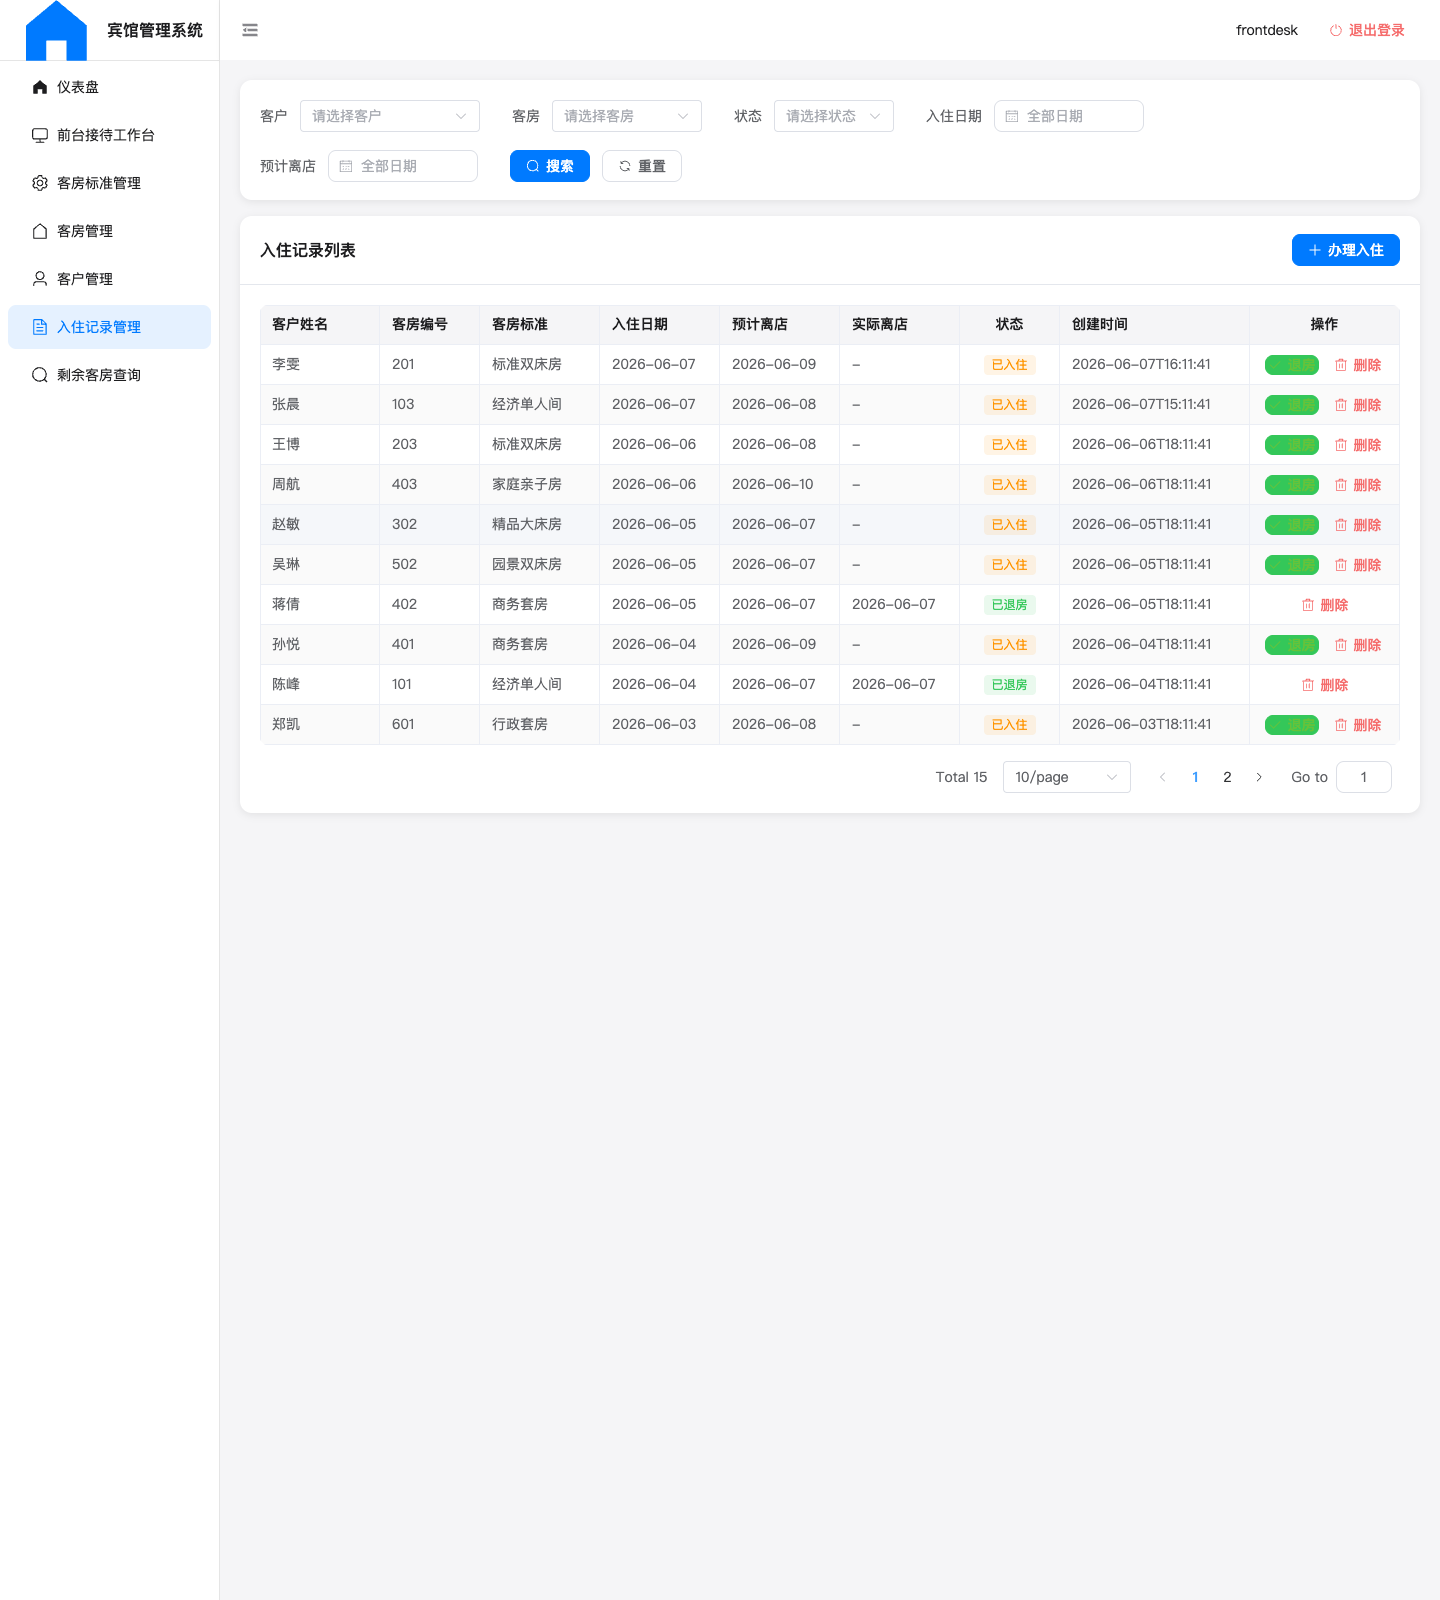Screen dimensions: 1440x1600
Task: Open the 预计离店 date picker field
Action: point(403,166)
